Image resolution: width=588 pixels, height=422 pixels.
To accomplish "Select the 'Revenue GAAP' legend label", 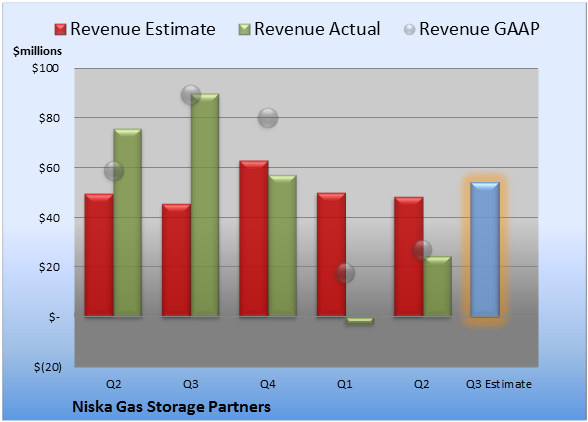I will click(x=479, y=29).
